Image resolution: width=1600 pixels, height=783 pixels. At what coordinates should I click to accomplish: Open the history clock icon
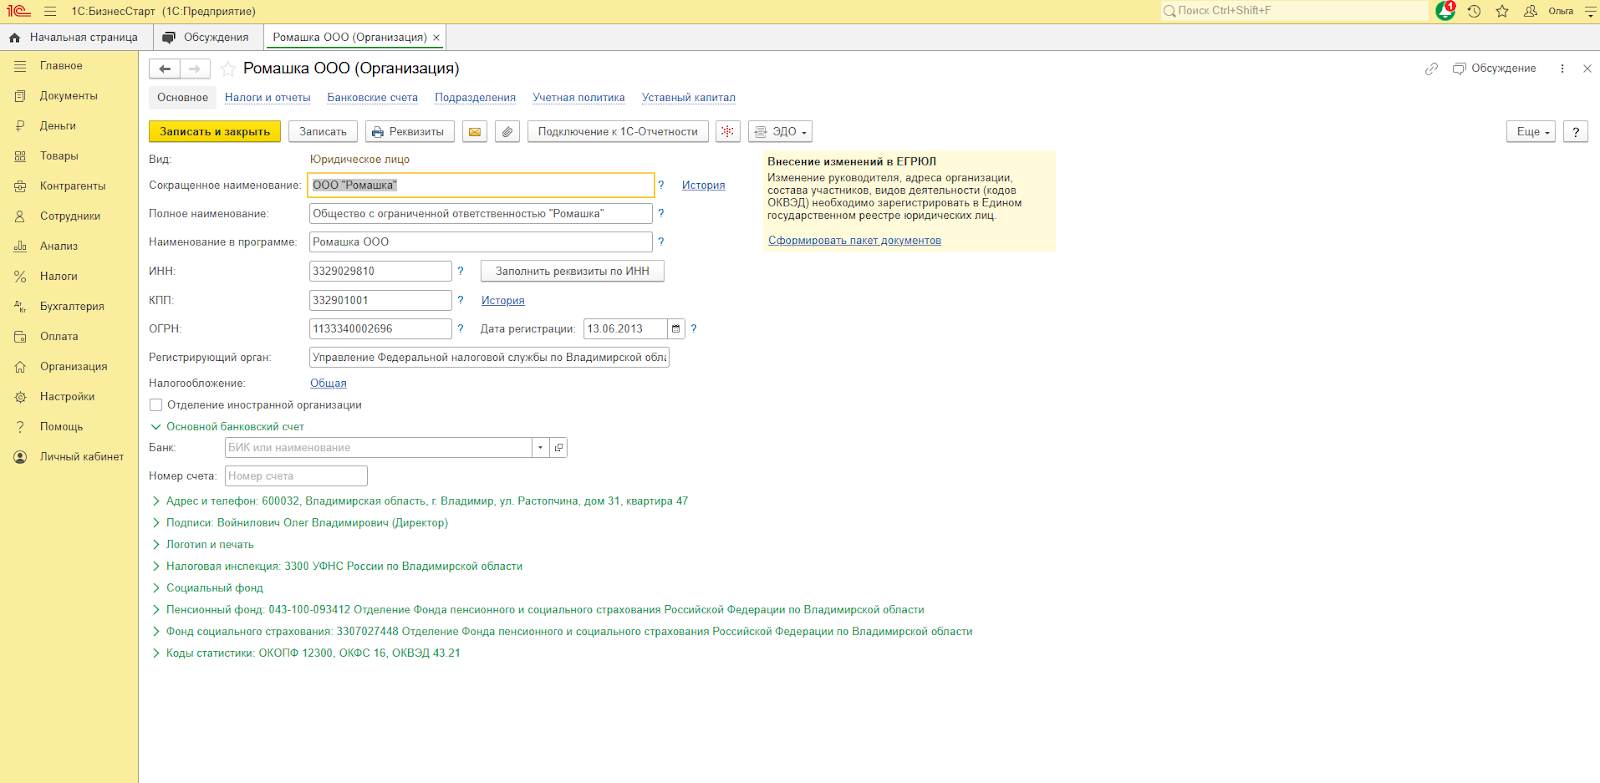click(1474, 11)
